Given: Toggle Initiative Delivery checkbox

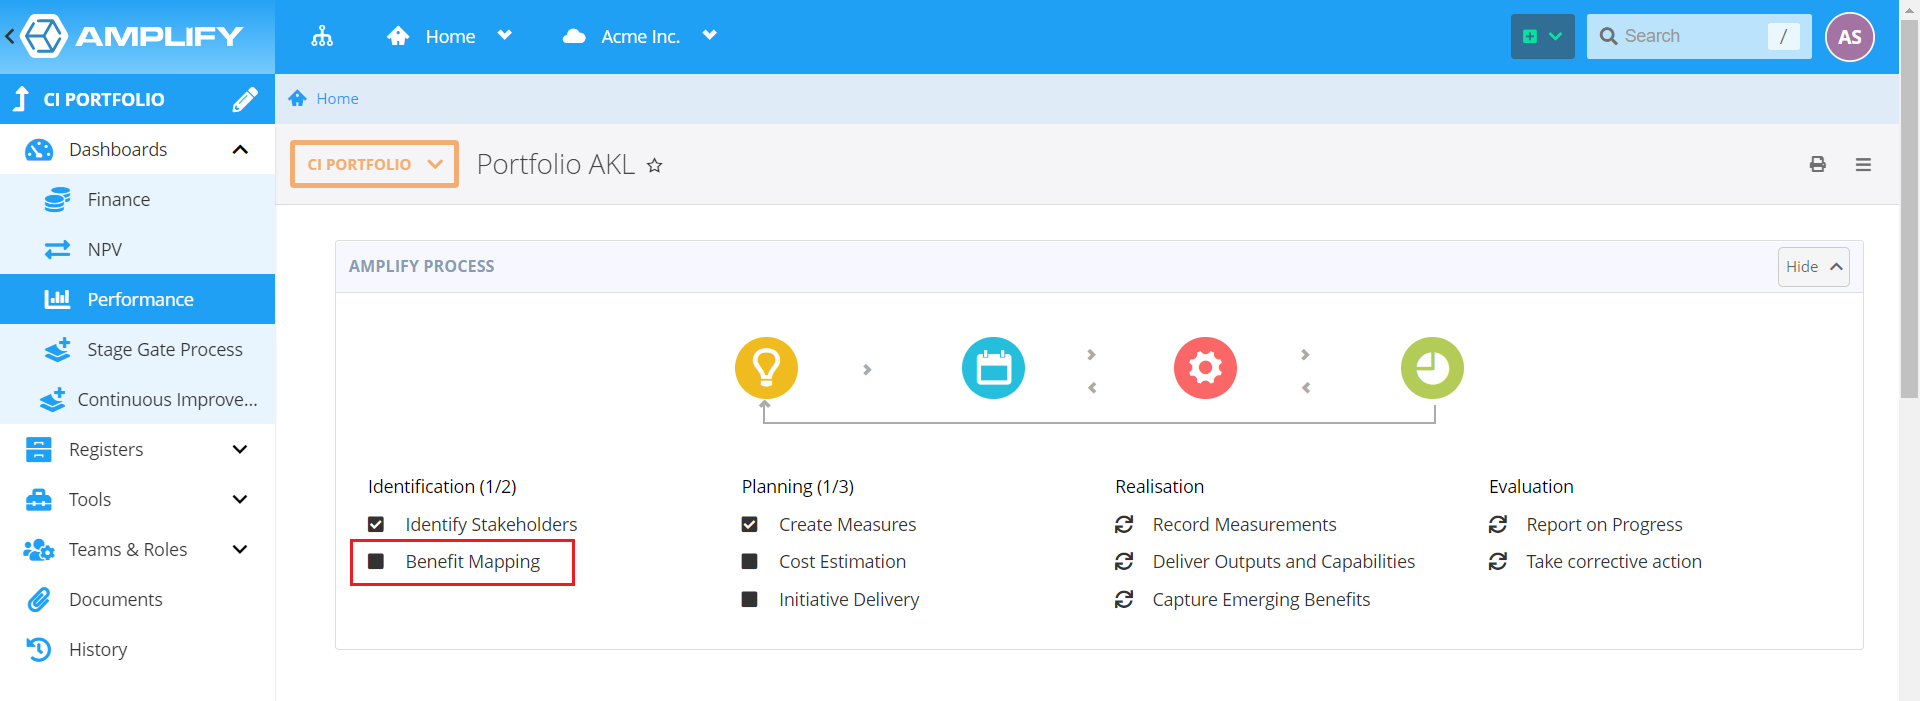Looking at the screenshot, I should tap(749, 599).
